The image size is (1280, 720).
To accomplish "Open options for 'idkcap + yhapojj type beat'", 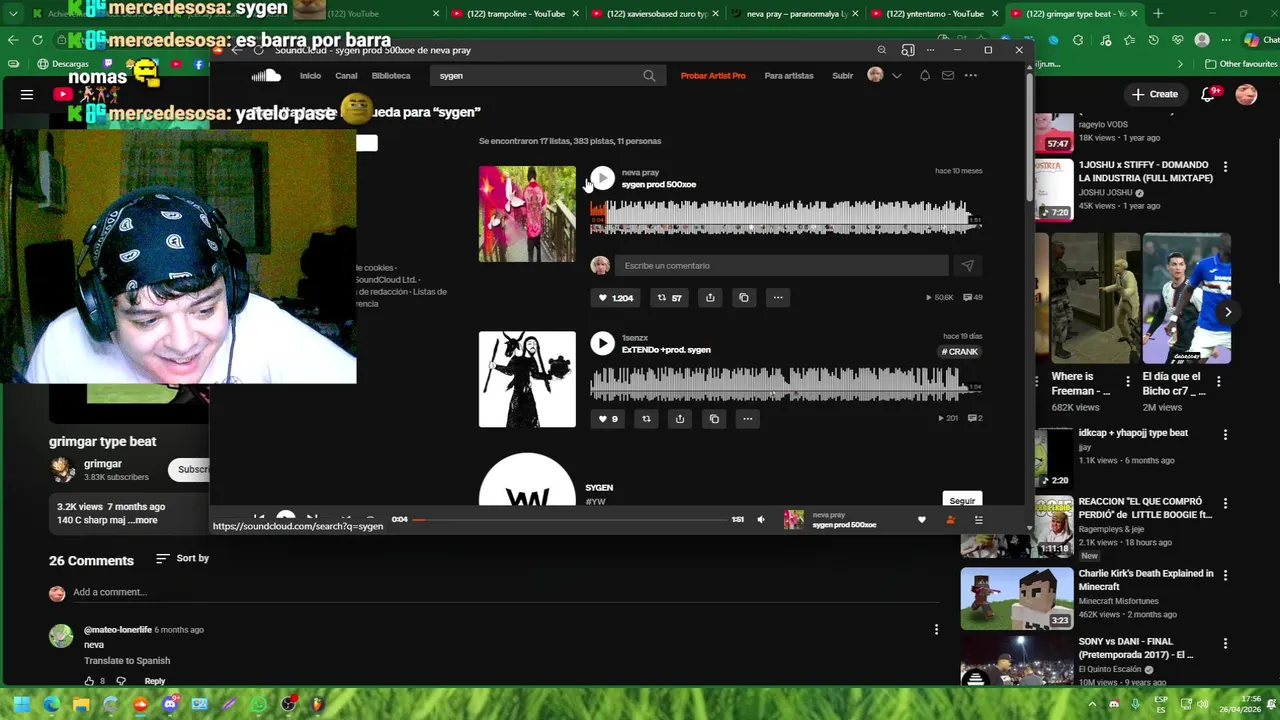I will (1225, 435).
